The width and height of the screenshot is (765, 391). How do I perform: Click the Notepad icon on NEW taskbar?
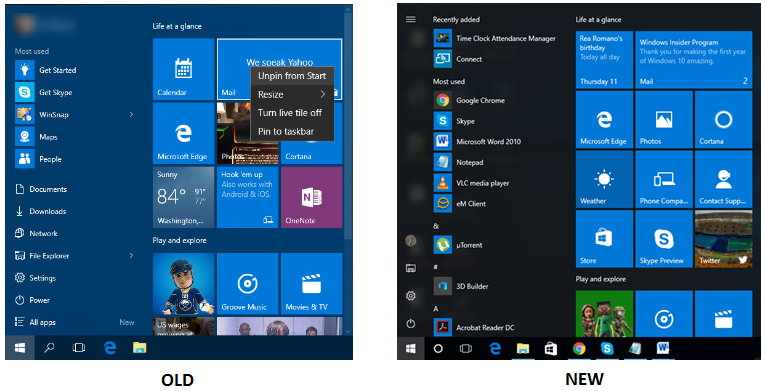pos(635,349)
